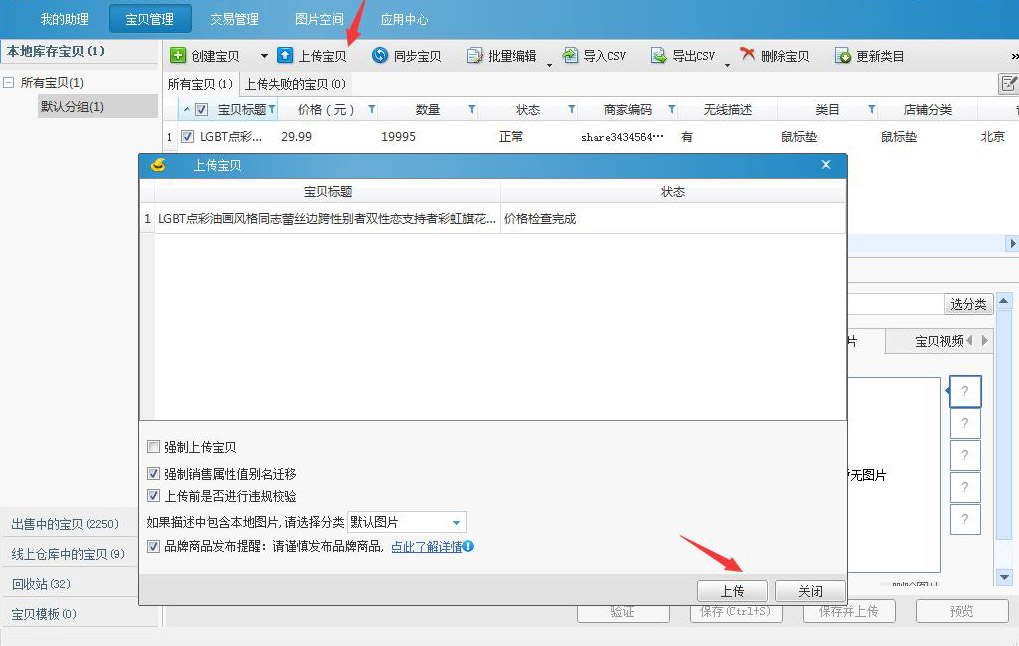Expand the 创建宝贝 dropdown arrow
This screenshot has height=646, width=1019.
(x=264, y=56)
